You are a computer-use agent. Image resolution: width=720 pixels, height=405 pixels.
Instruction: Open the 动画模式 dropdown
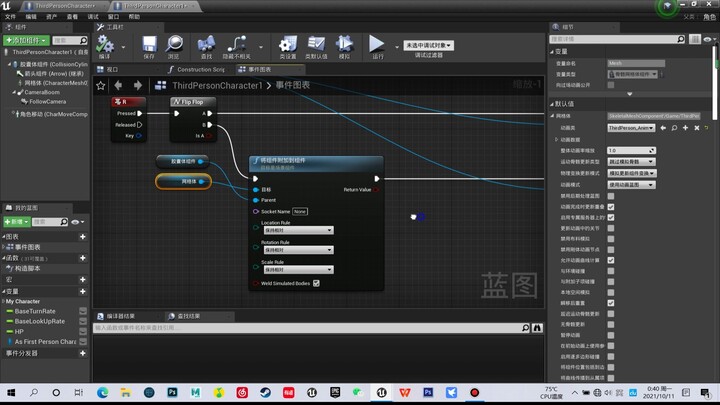coord(631,185)
